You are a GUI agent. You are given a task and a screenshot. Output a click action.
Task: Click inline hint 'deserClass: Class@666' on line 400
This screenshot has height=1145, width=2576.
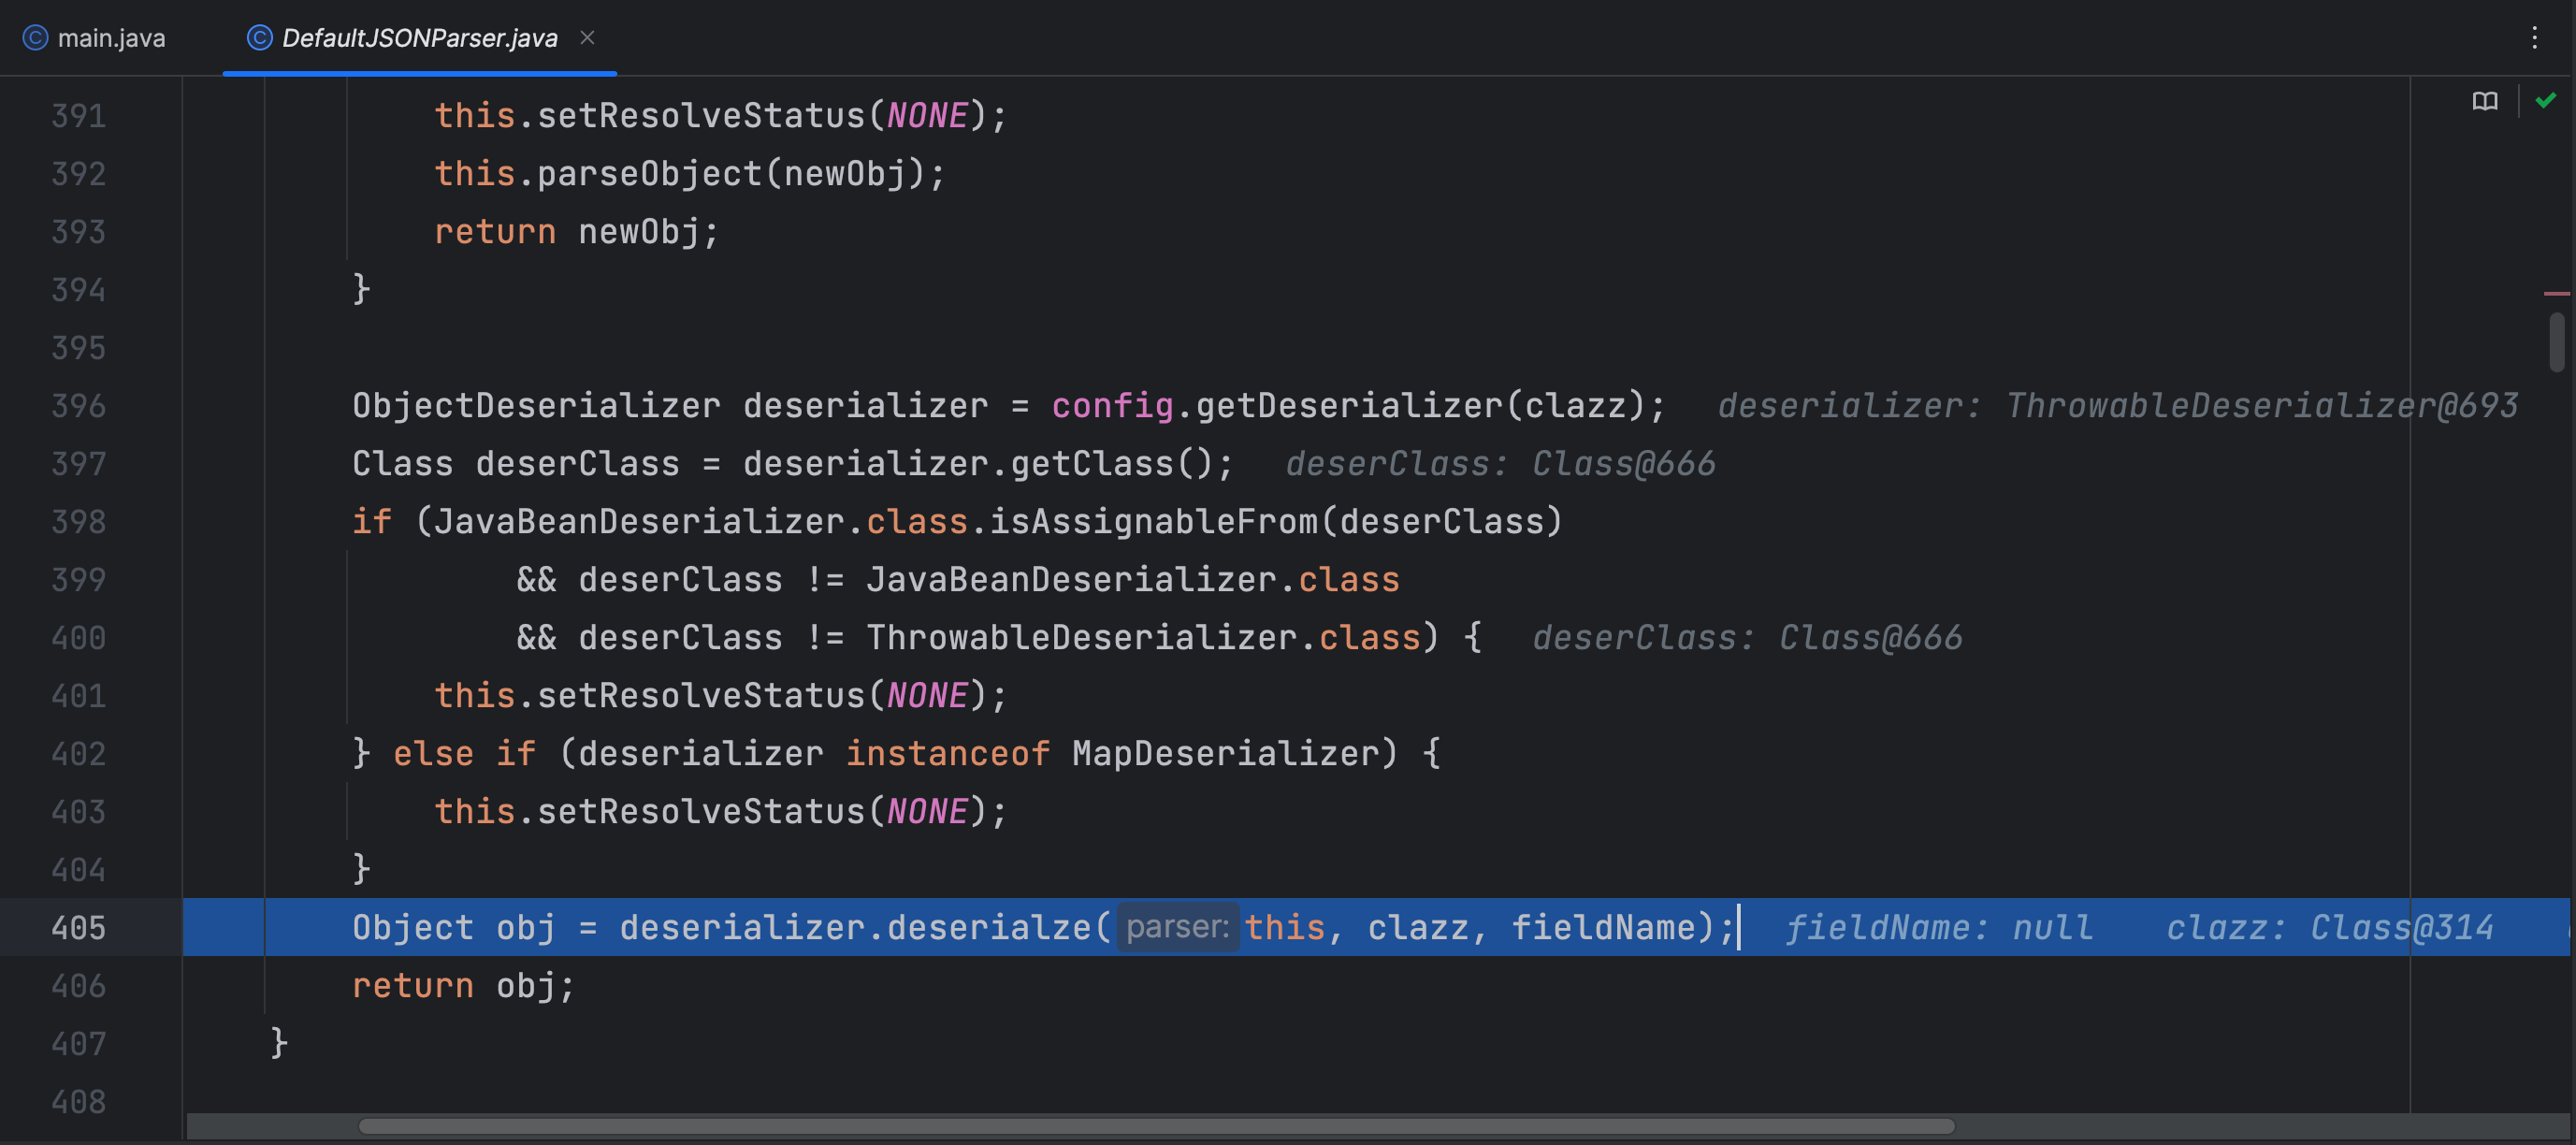tap(1747, 638)
